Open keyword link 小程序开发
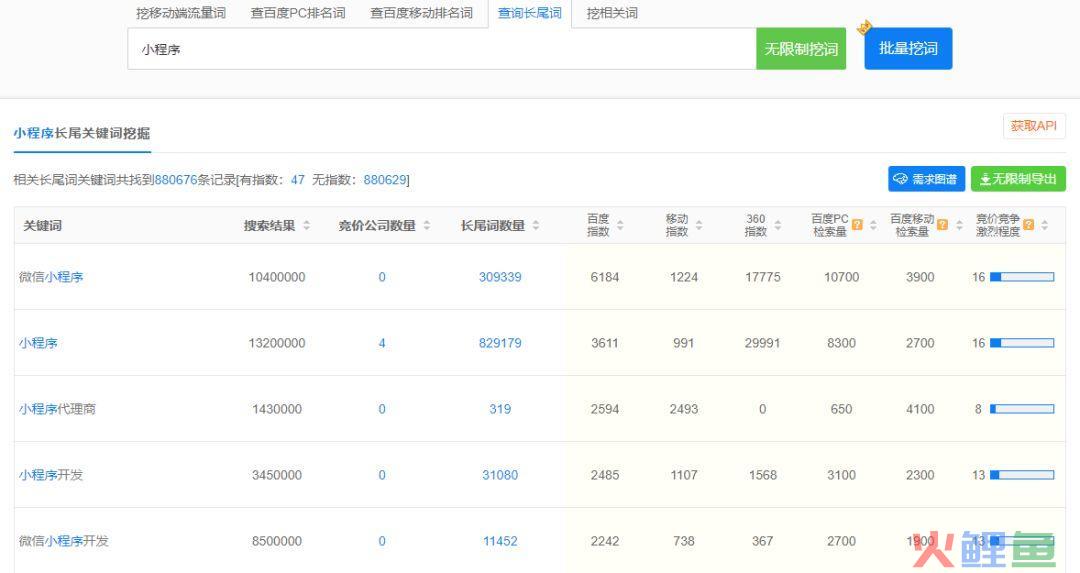This screenshot has width=1080, height=573. click(51, 475)
